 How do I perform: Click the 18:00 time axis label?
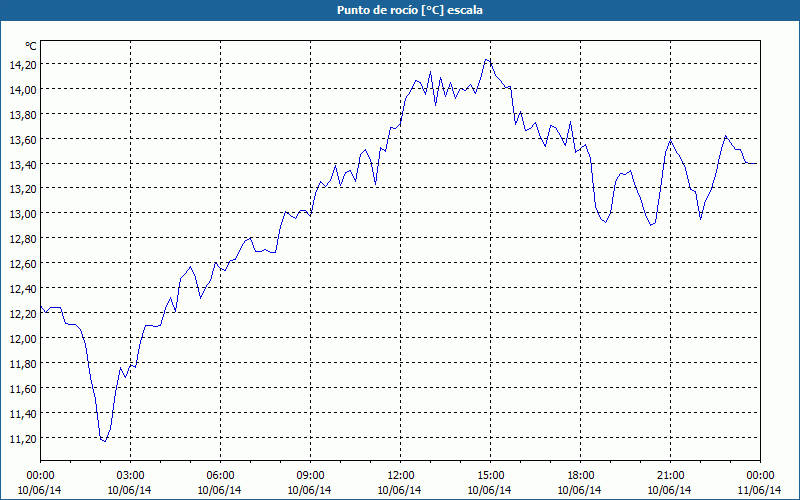point(581,476)
